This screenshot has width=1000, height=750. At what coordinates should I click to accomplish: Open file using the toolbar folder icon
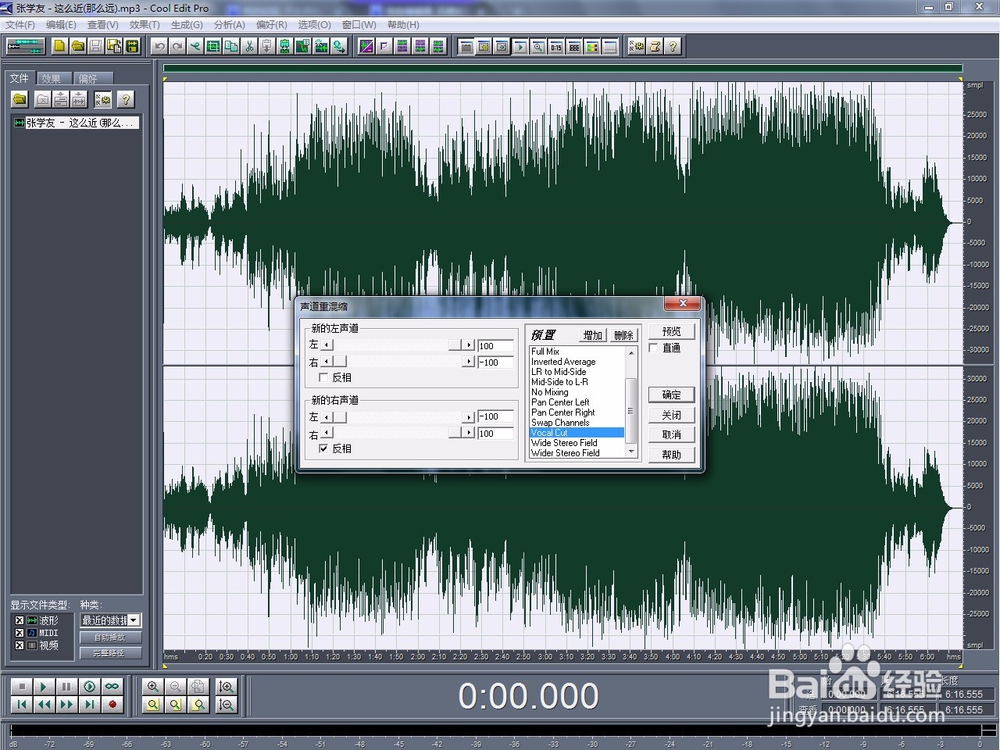point(78,46)
